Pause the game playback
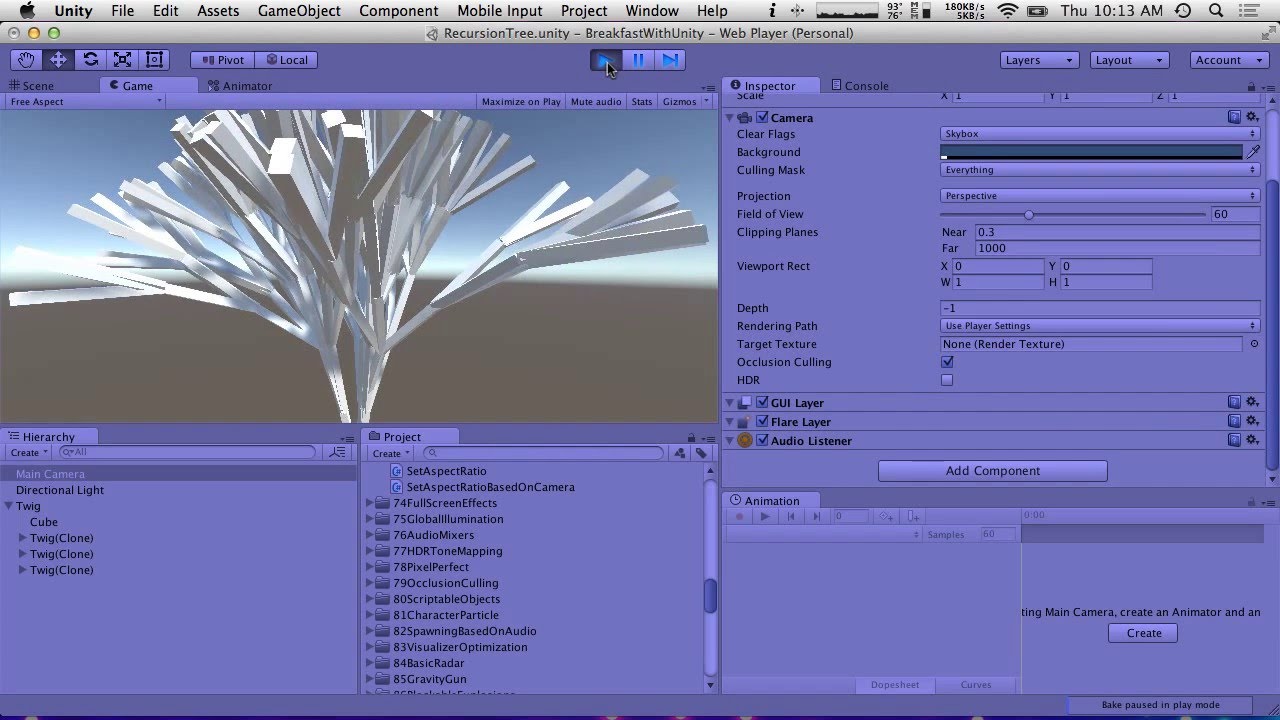1280x720 pixels. [638, 60]
